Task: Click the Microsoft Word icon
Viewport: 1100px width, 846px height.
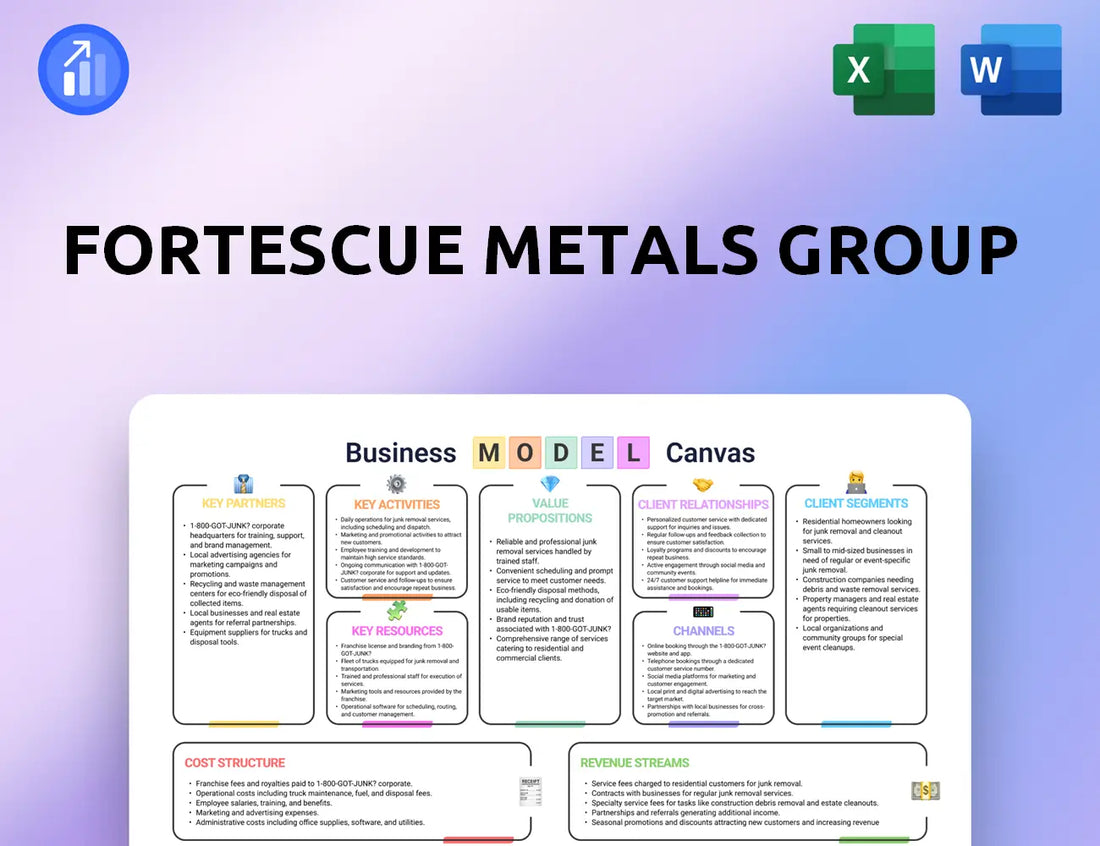Action: [1011, 69]
